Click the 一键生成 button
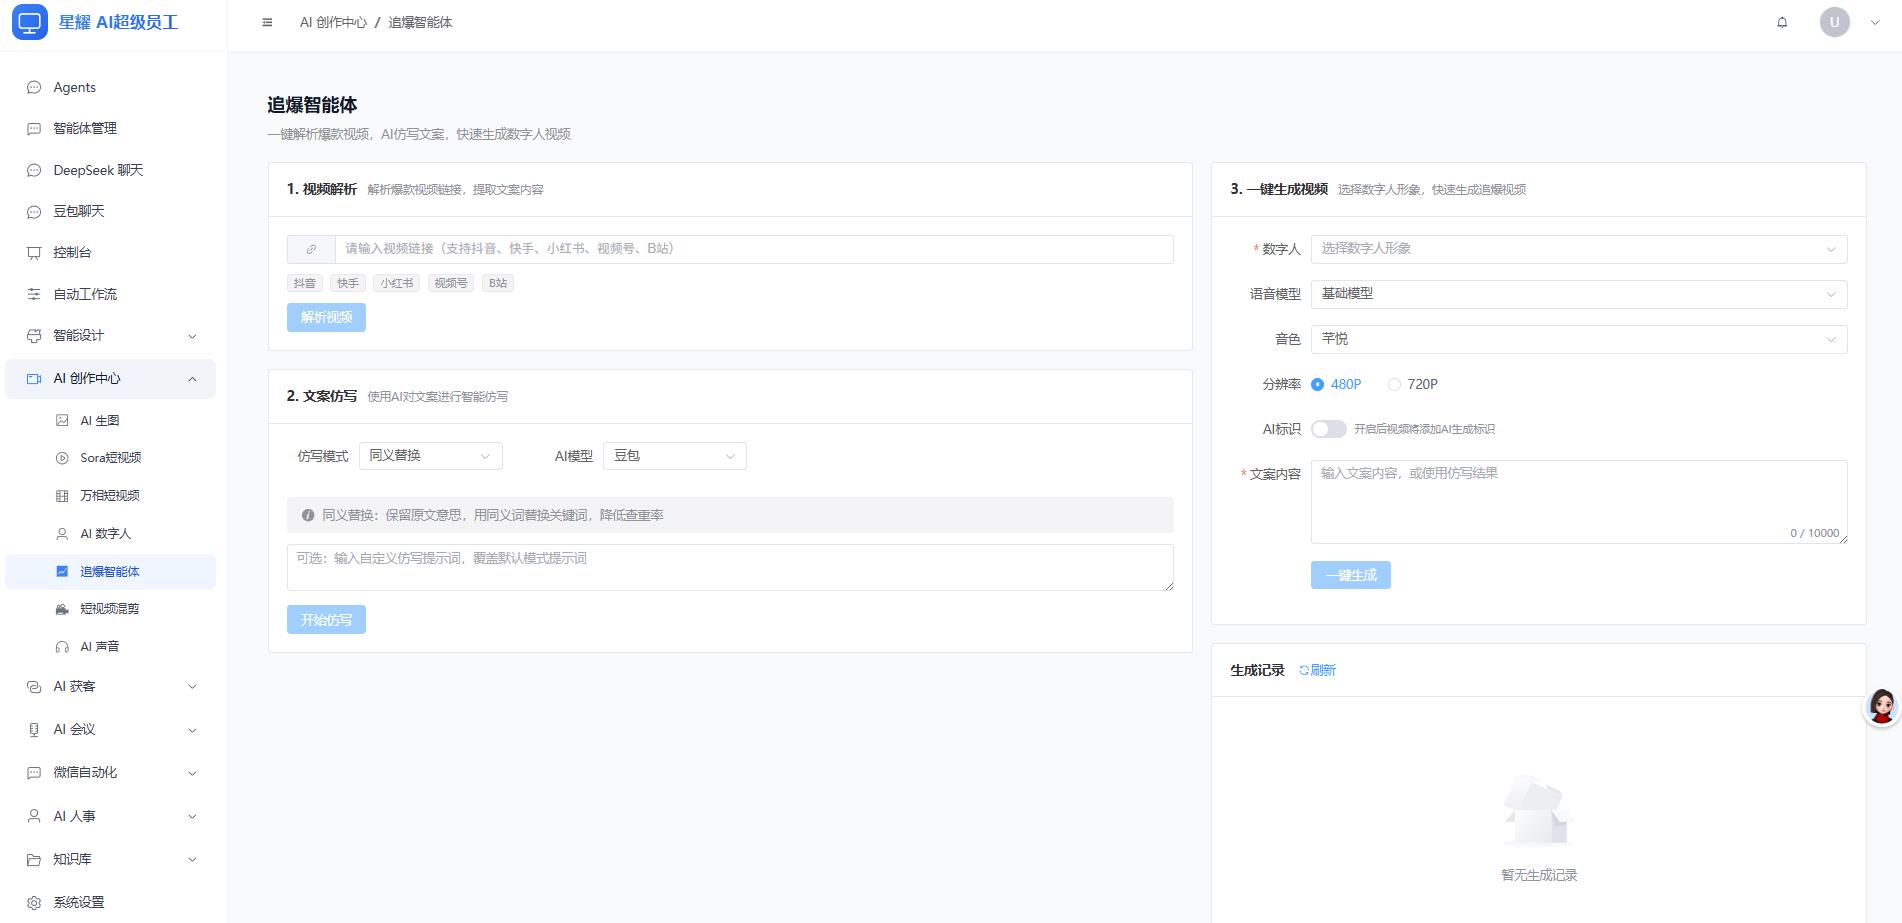The width and height of the screenshot is (1902, 923). tap(1350, 575)
